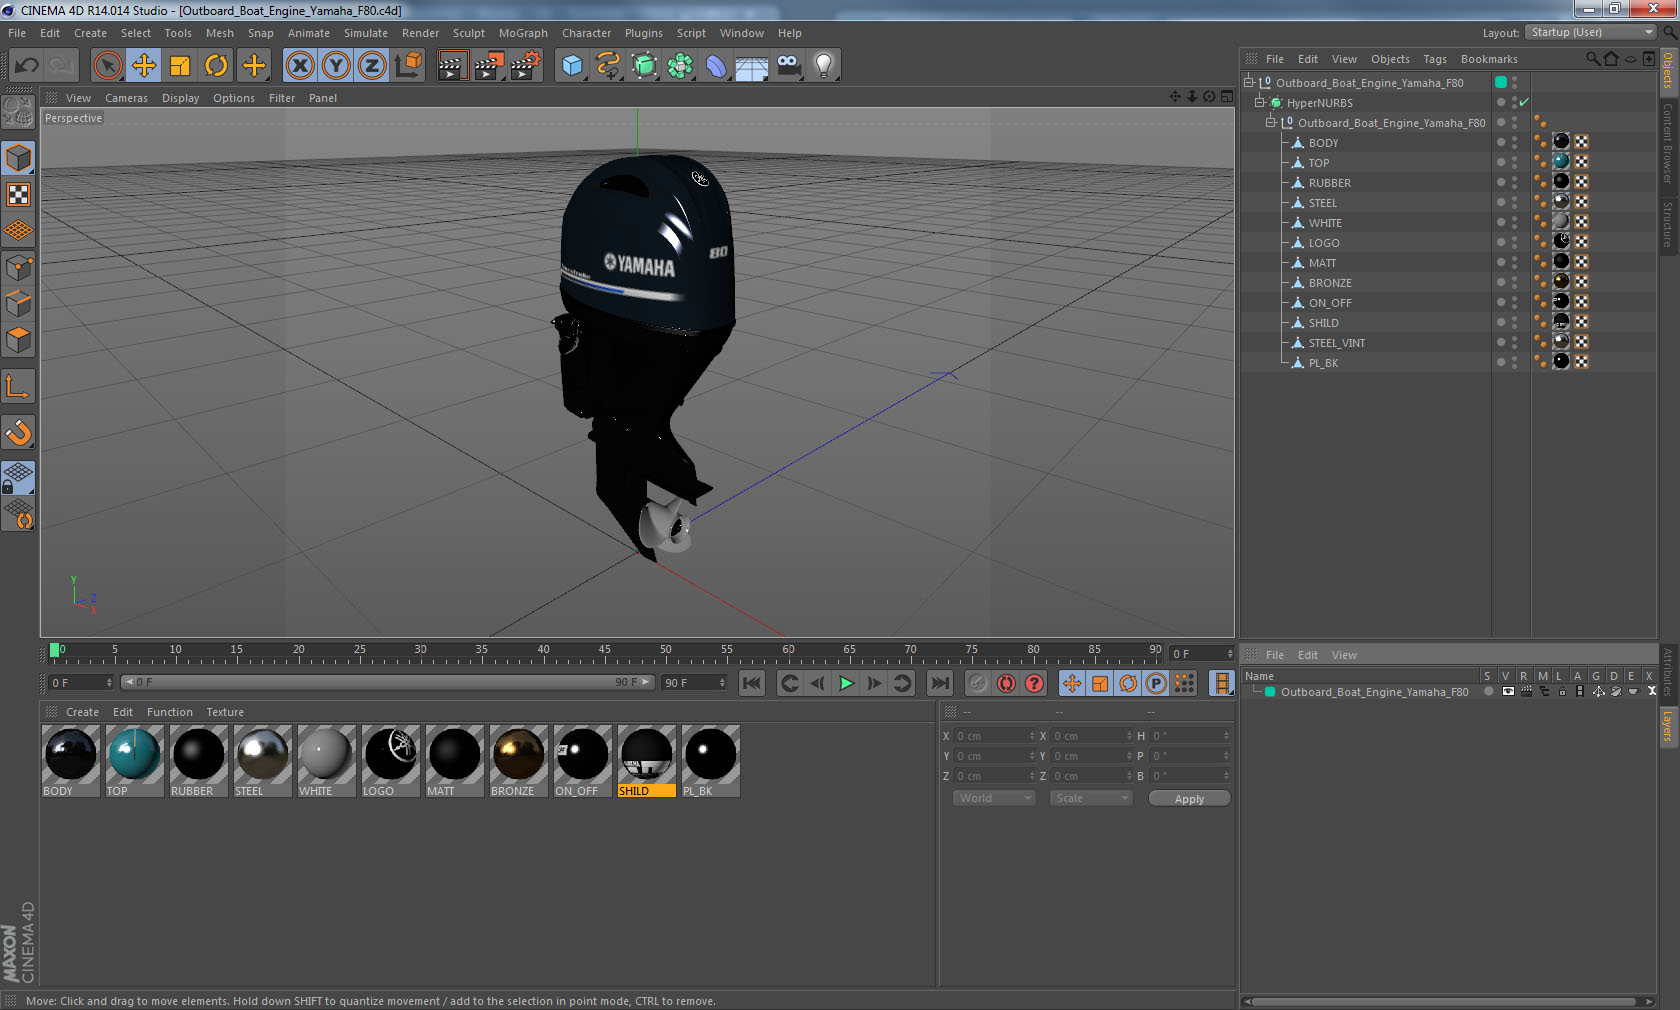The width and height of the screenshot is (1680, 1010).
Task: Click the Record Active Objects button
Action: pyautogui.click(x=978, y=683)
